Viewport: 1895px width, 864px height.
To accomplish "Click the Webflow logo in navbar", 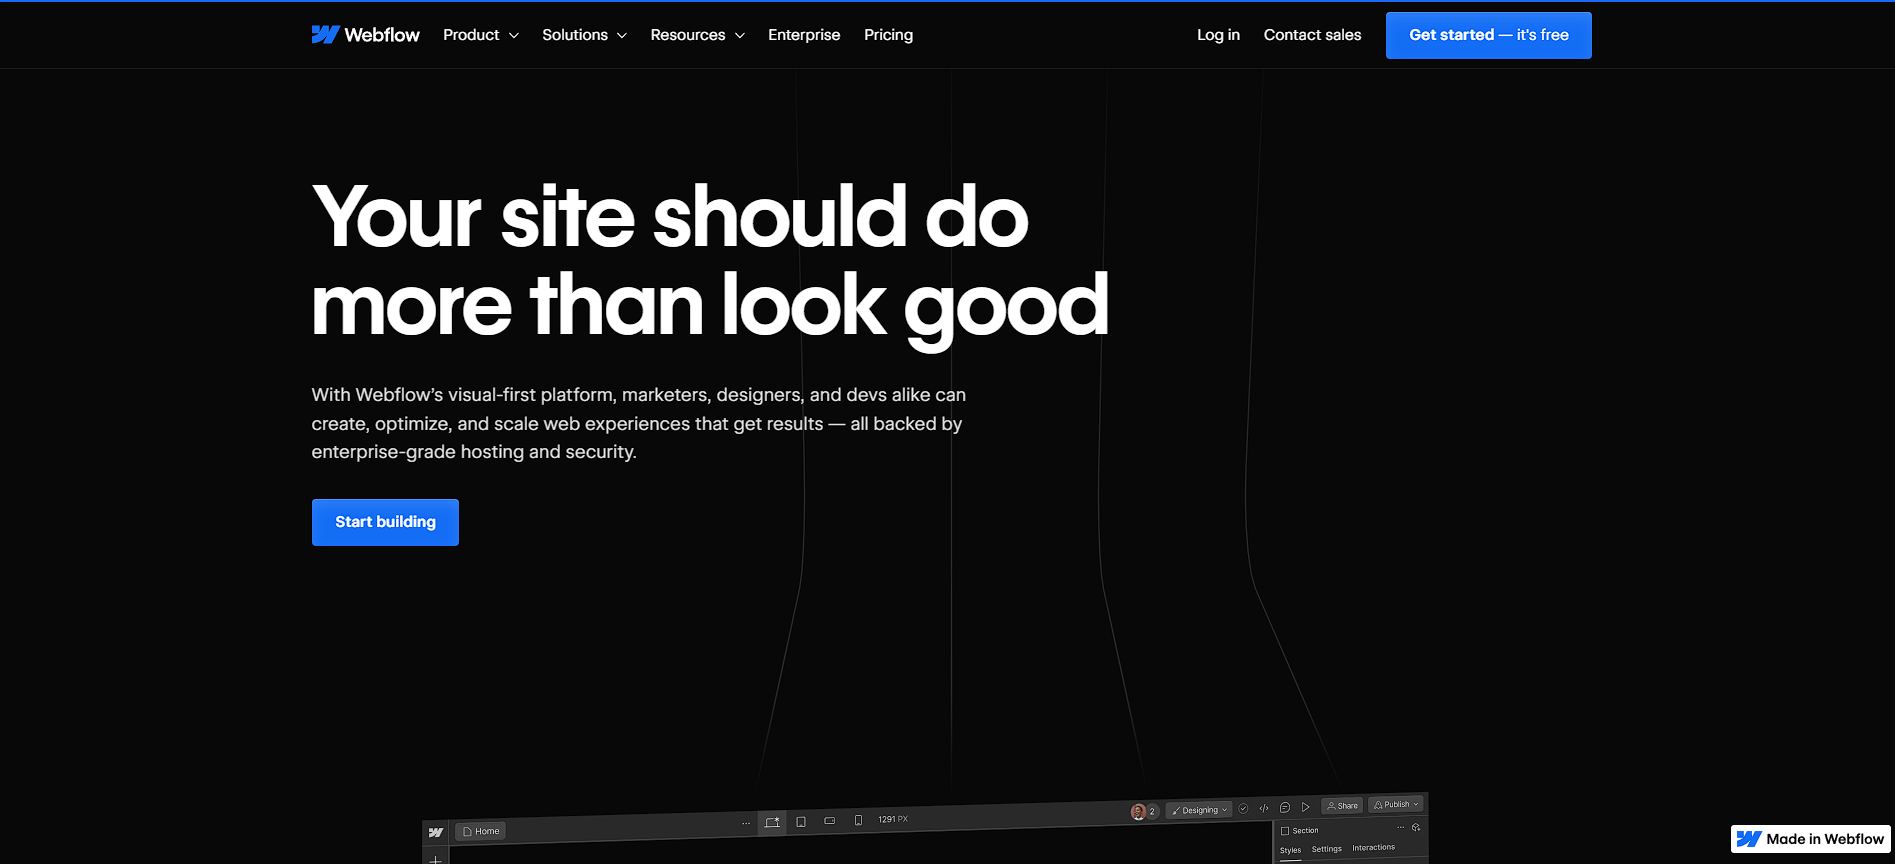I will tap(365, 35).
